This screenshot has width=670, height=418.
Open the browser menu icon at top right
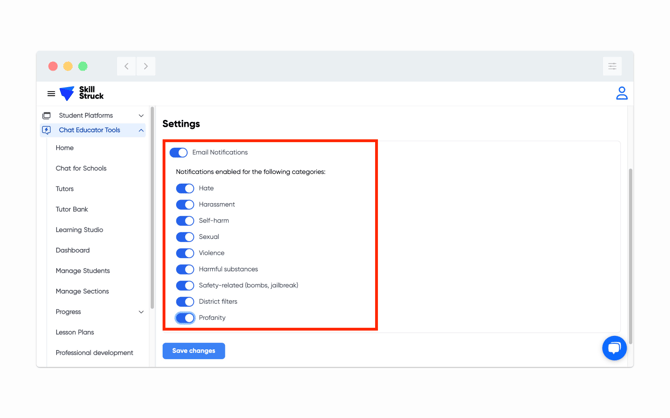612,66
